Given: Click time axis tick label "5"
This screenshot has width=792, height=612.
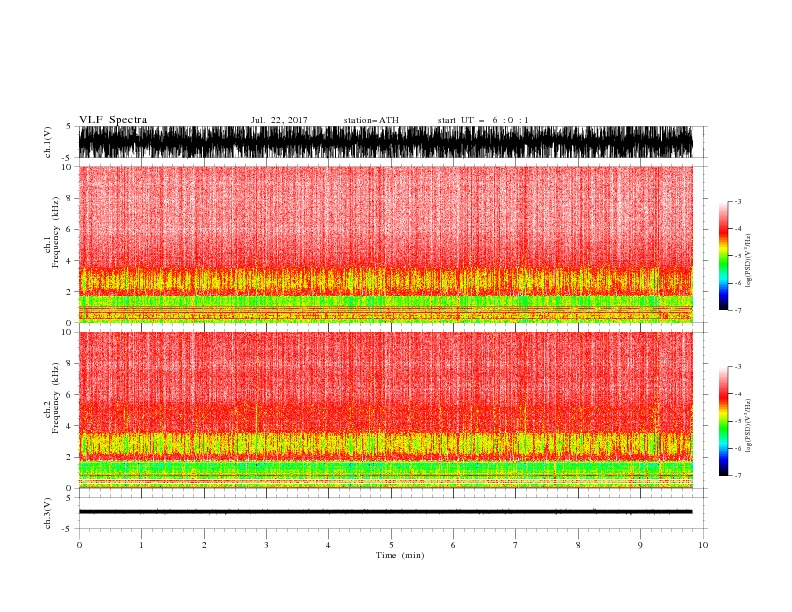Looking at the screenshot, I should coord(391,545).
